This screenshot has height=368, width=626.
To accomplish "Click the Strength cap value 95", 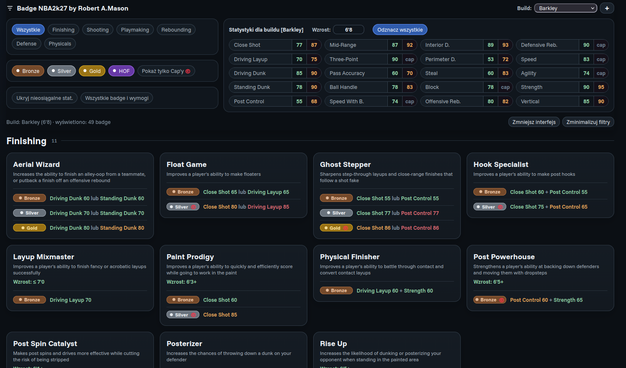I will coord(601,87).
